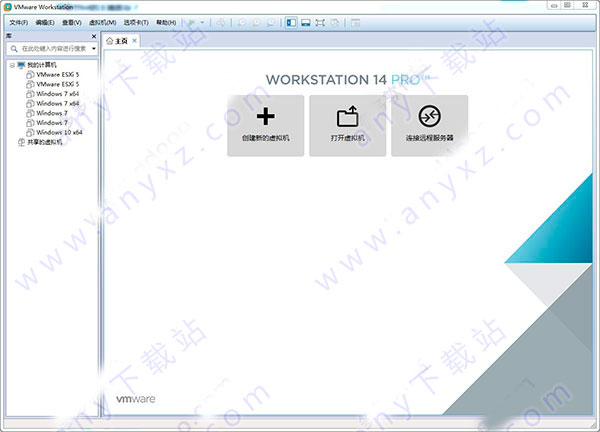Switch to the 主页 home tab
The image size is (600, 432).
click(x=121, y=41)
